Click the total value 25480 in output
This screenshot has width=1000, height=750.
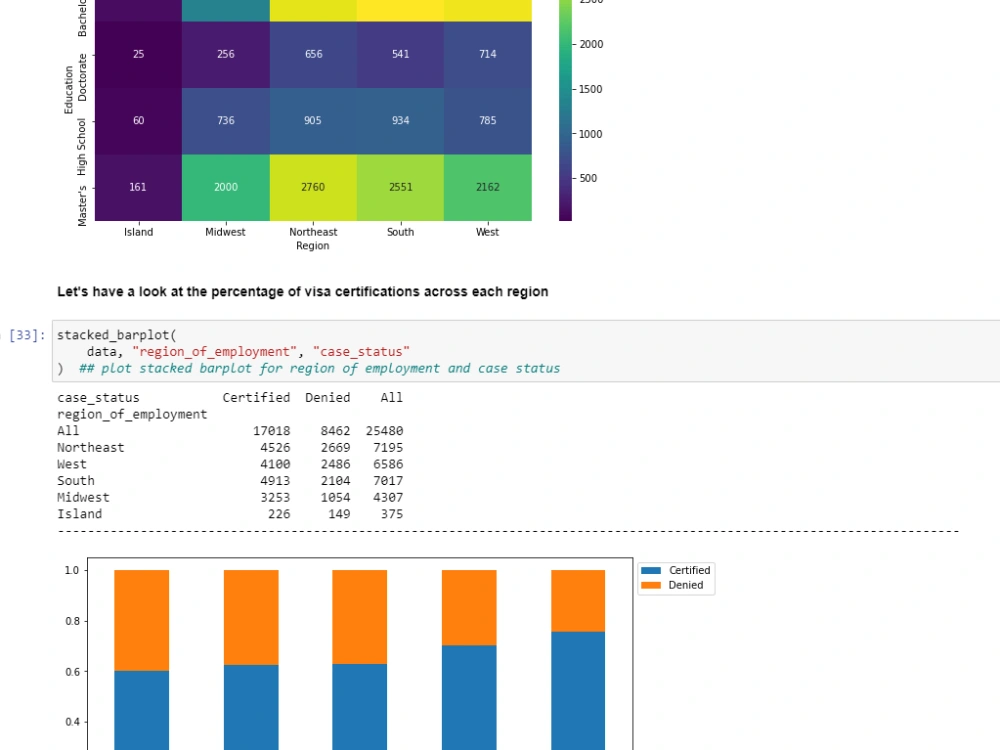(384, 431)
